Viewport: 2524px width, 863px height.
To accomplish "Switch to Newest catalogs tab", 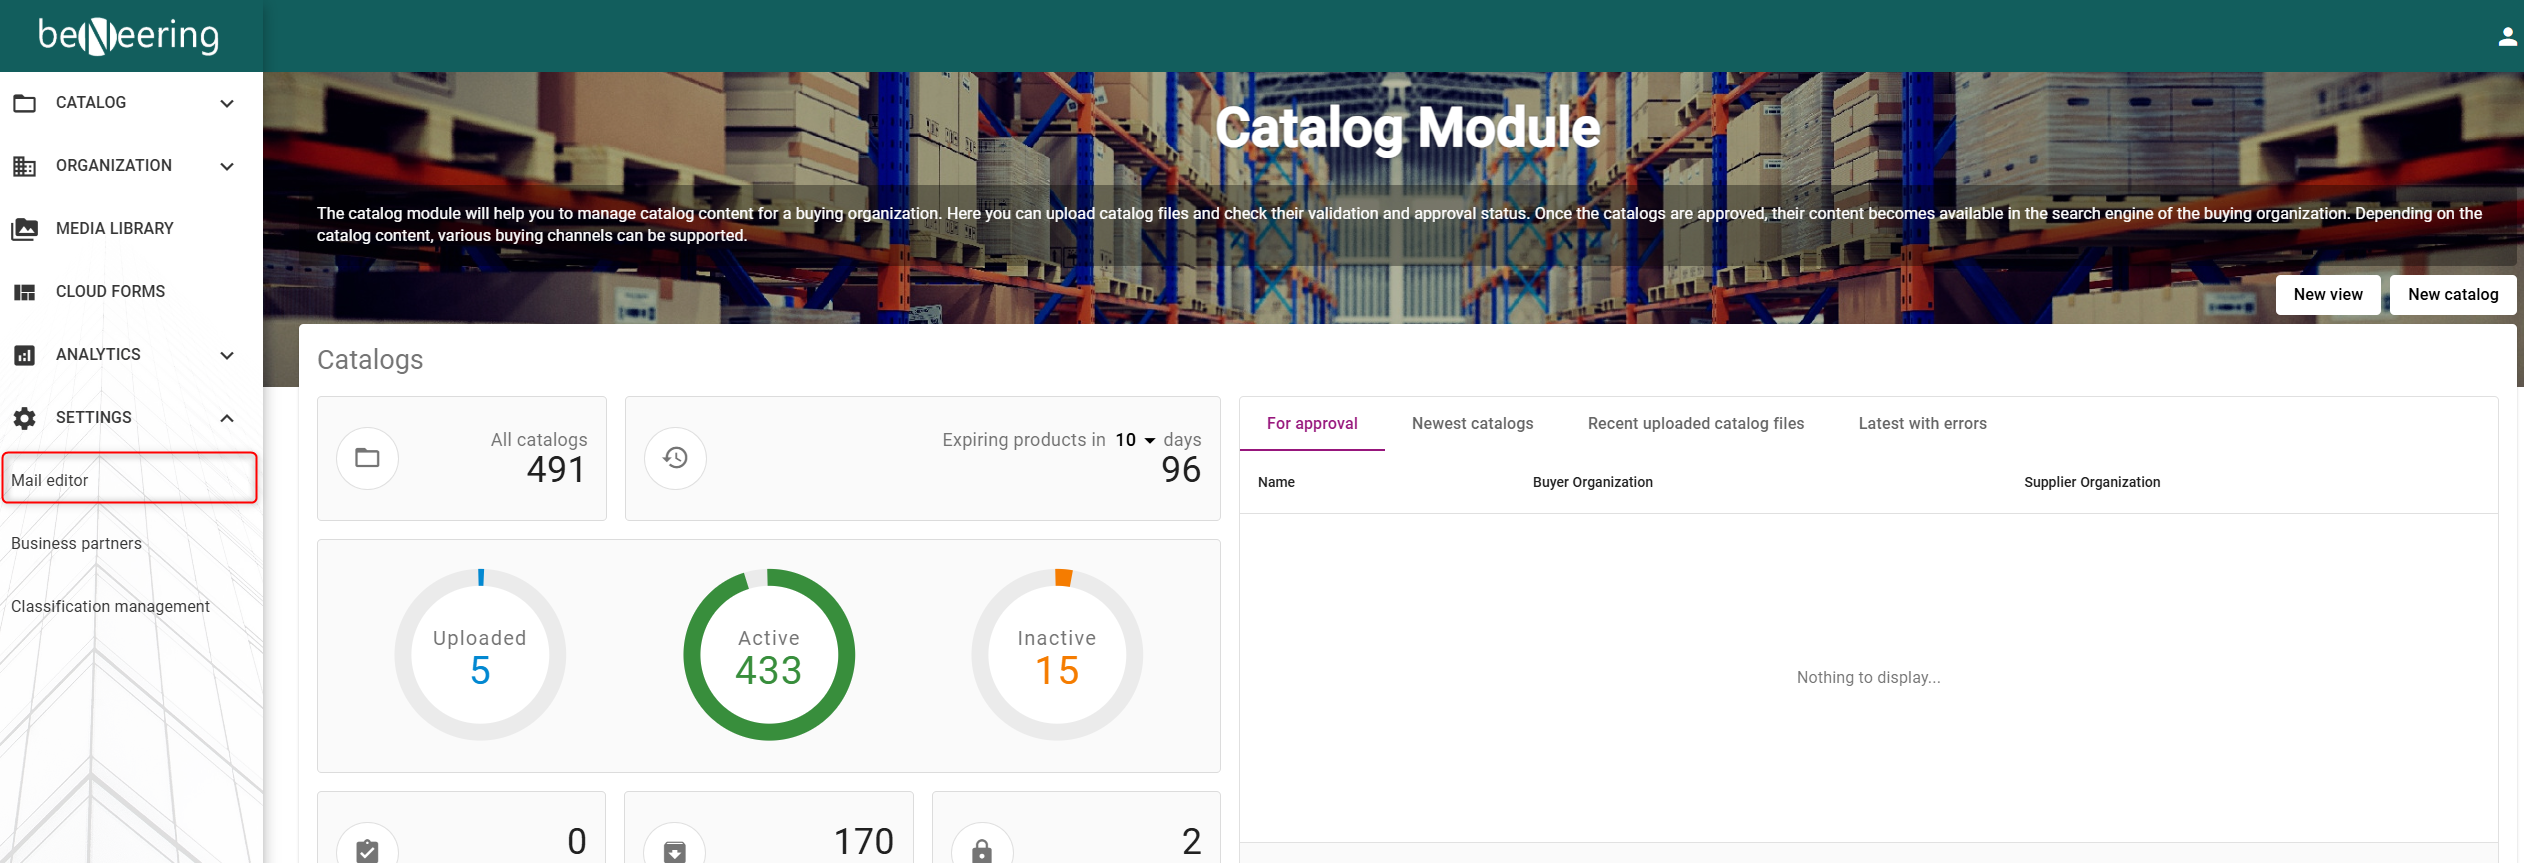I will click(1472, 424).
